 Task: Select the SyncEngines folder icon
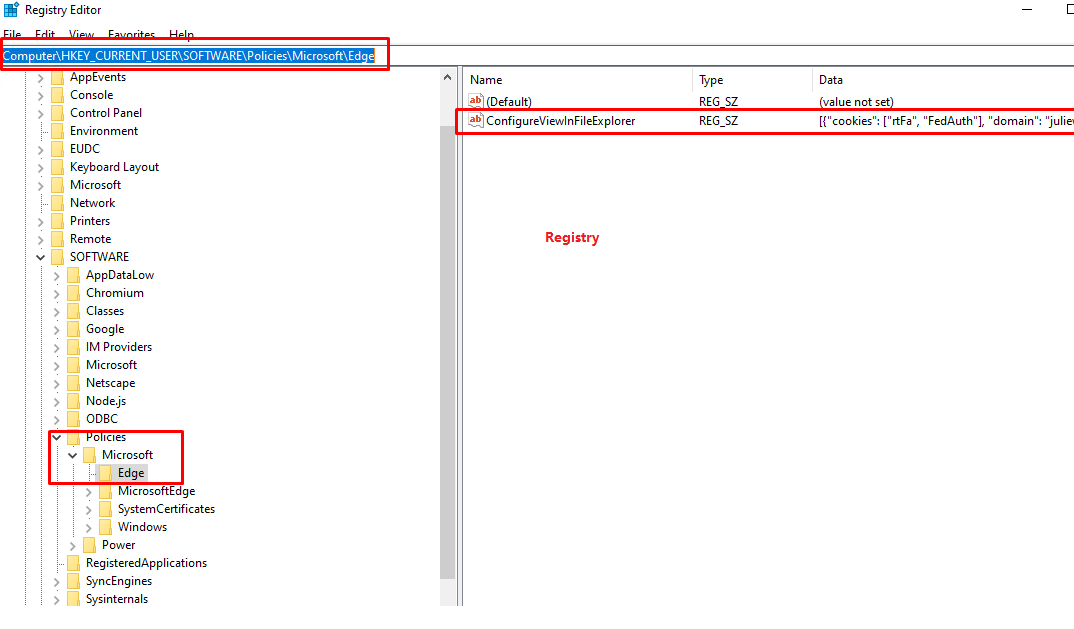coord(74,580)
